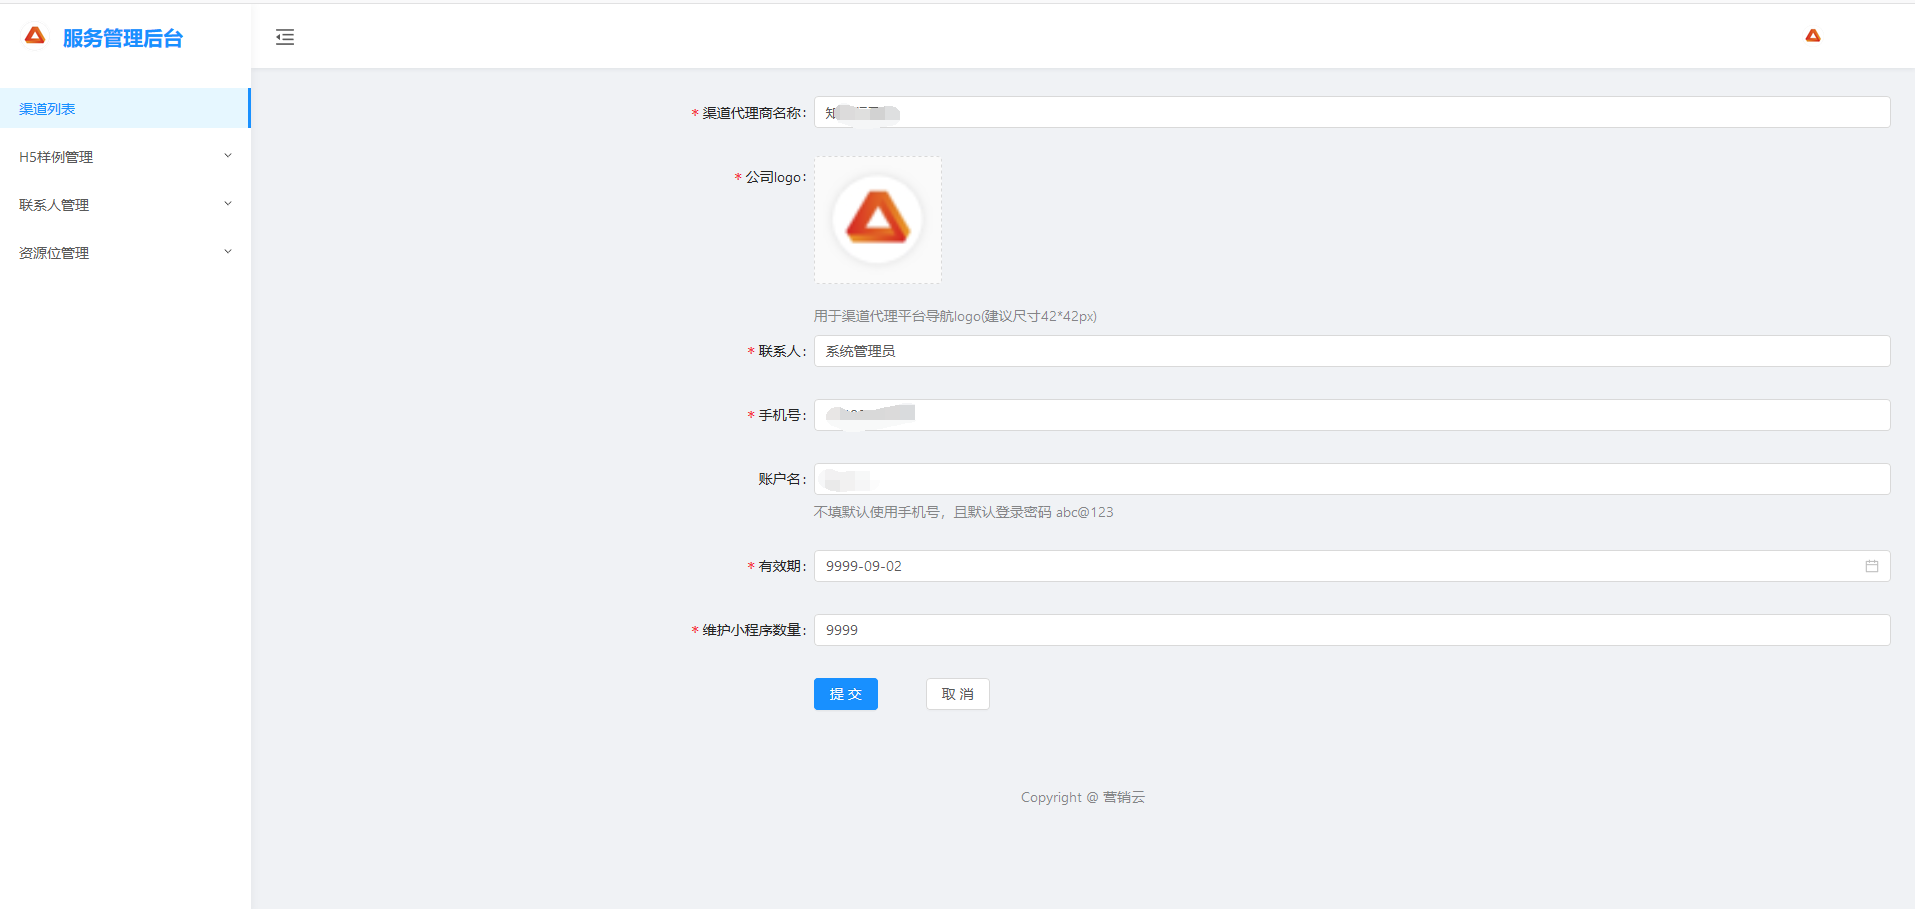
Task: Open the calendar icon in 有效期 field
Action: pos(1871,566)
